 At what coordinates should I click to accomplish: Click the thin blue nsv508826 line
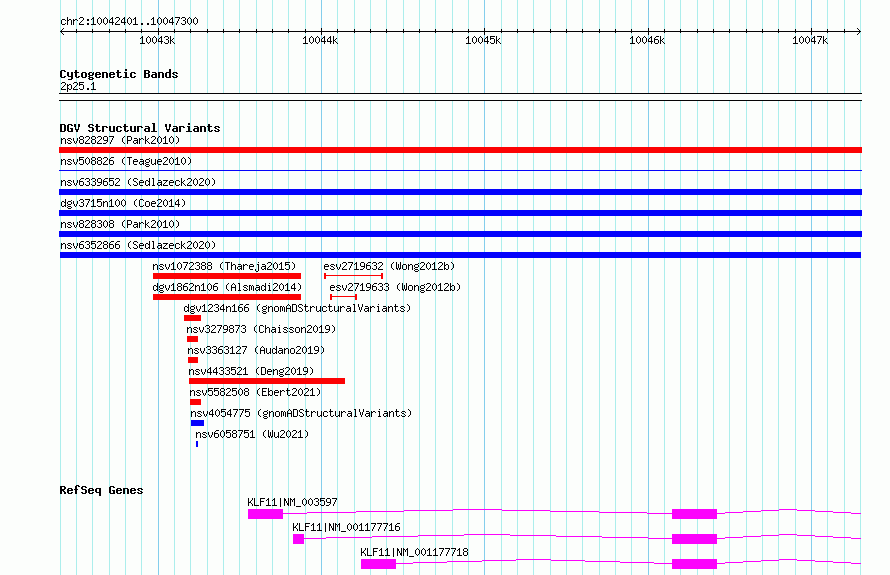(460, 170)
